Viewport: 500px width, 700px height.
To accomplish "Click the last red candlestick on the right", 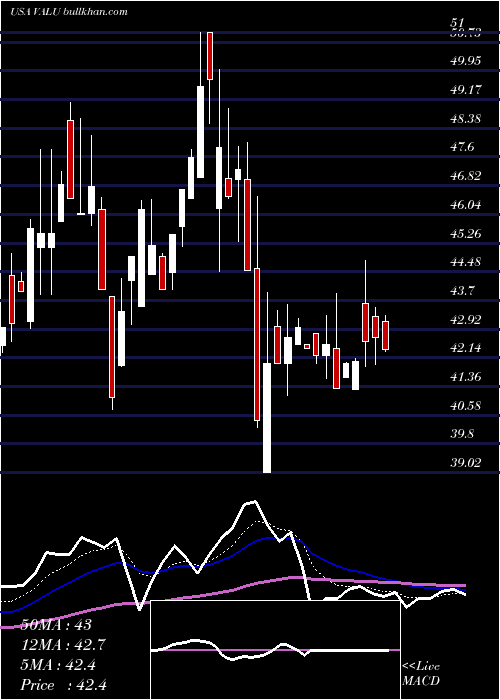I will (385, 335).
